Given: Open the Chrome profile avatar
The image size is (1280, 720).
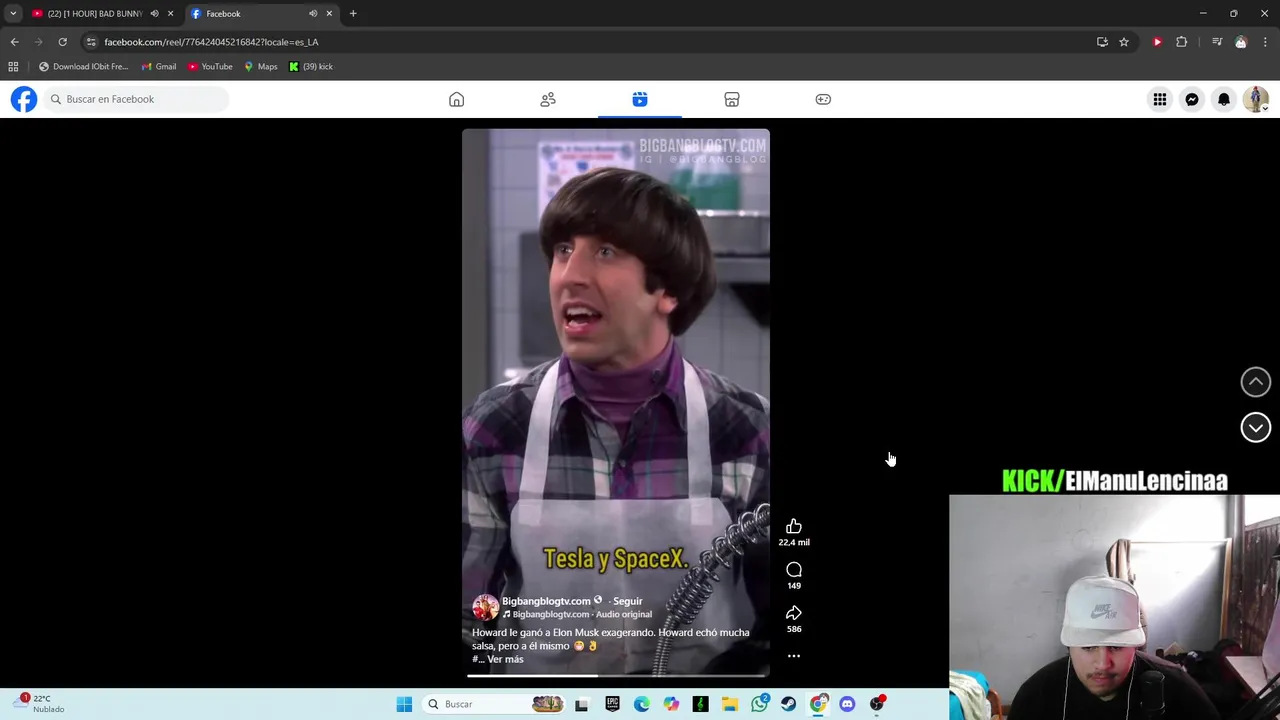Looking at the screenshot, I should point(1241,42).
